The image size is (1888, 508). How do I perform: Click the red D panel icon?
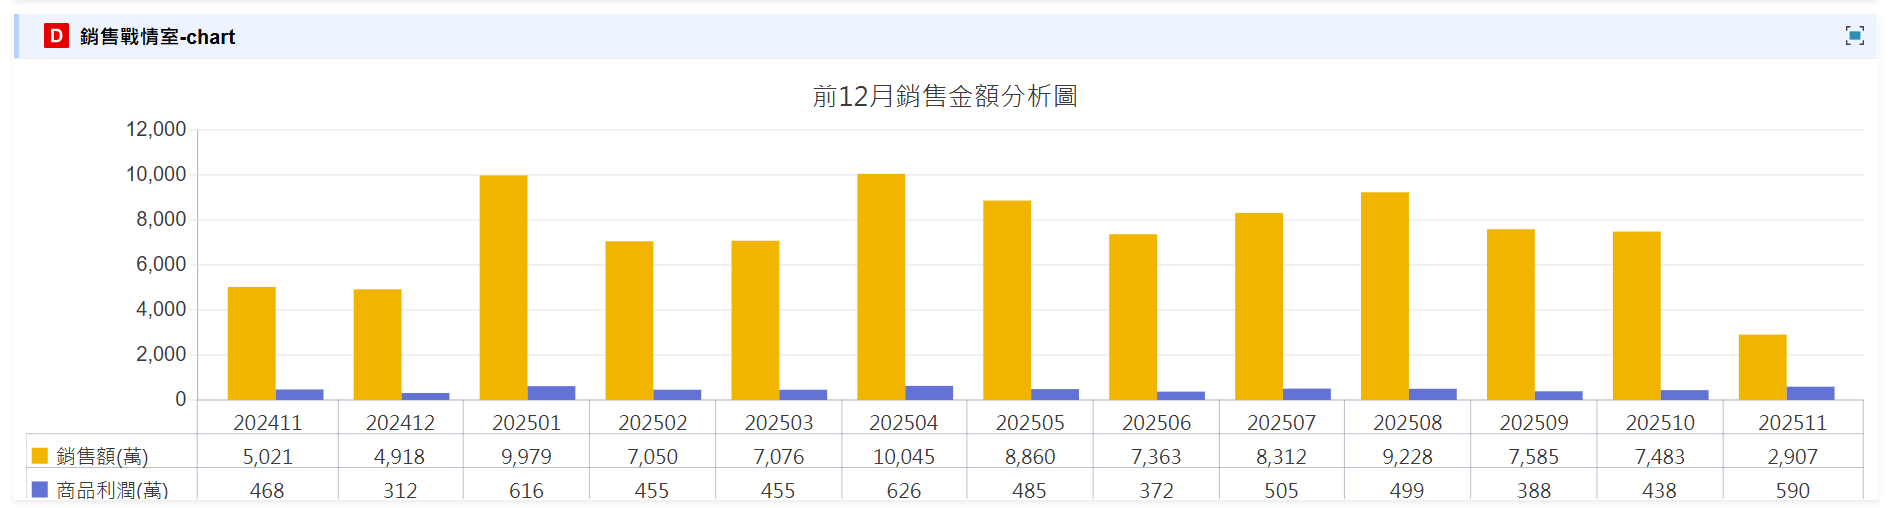(x=56, y=36)
